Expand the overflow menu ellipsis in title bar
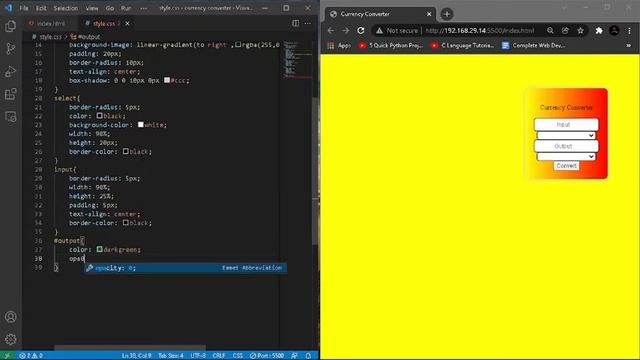This screenshot has width=640, height=360. click(144, 8)
